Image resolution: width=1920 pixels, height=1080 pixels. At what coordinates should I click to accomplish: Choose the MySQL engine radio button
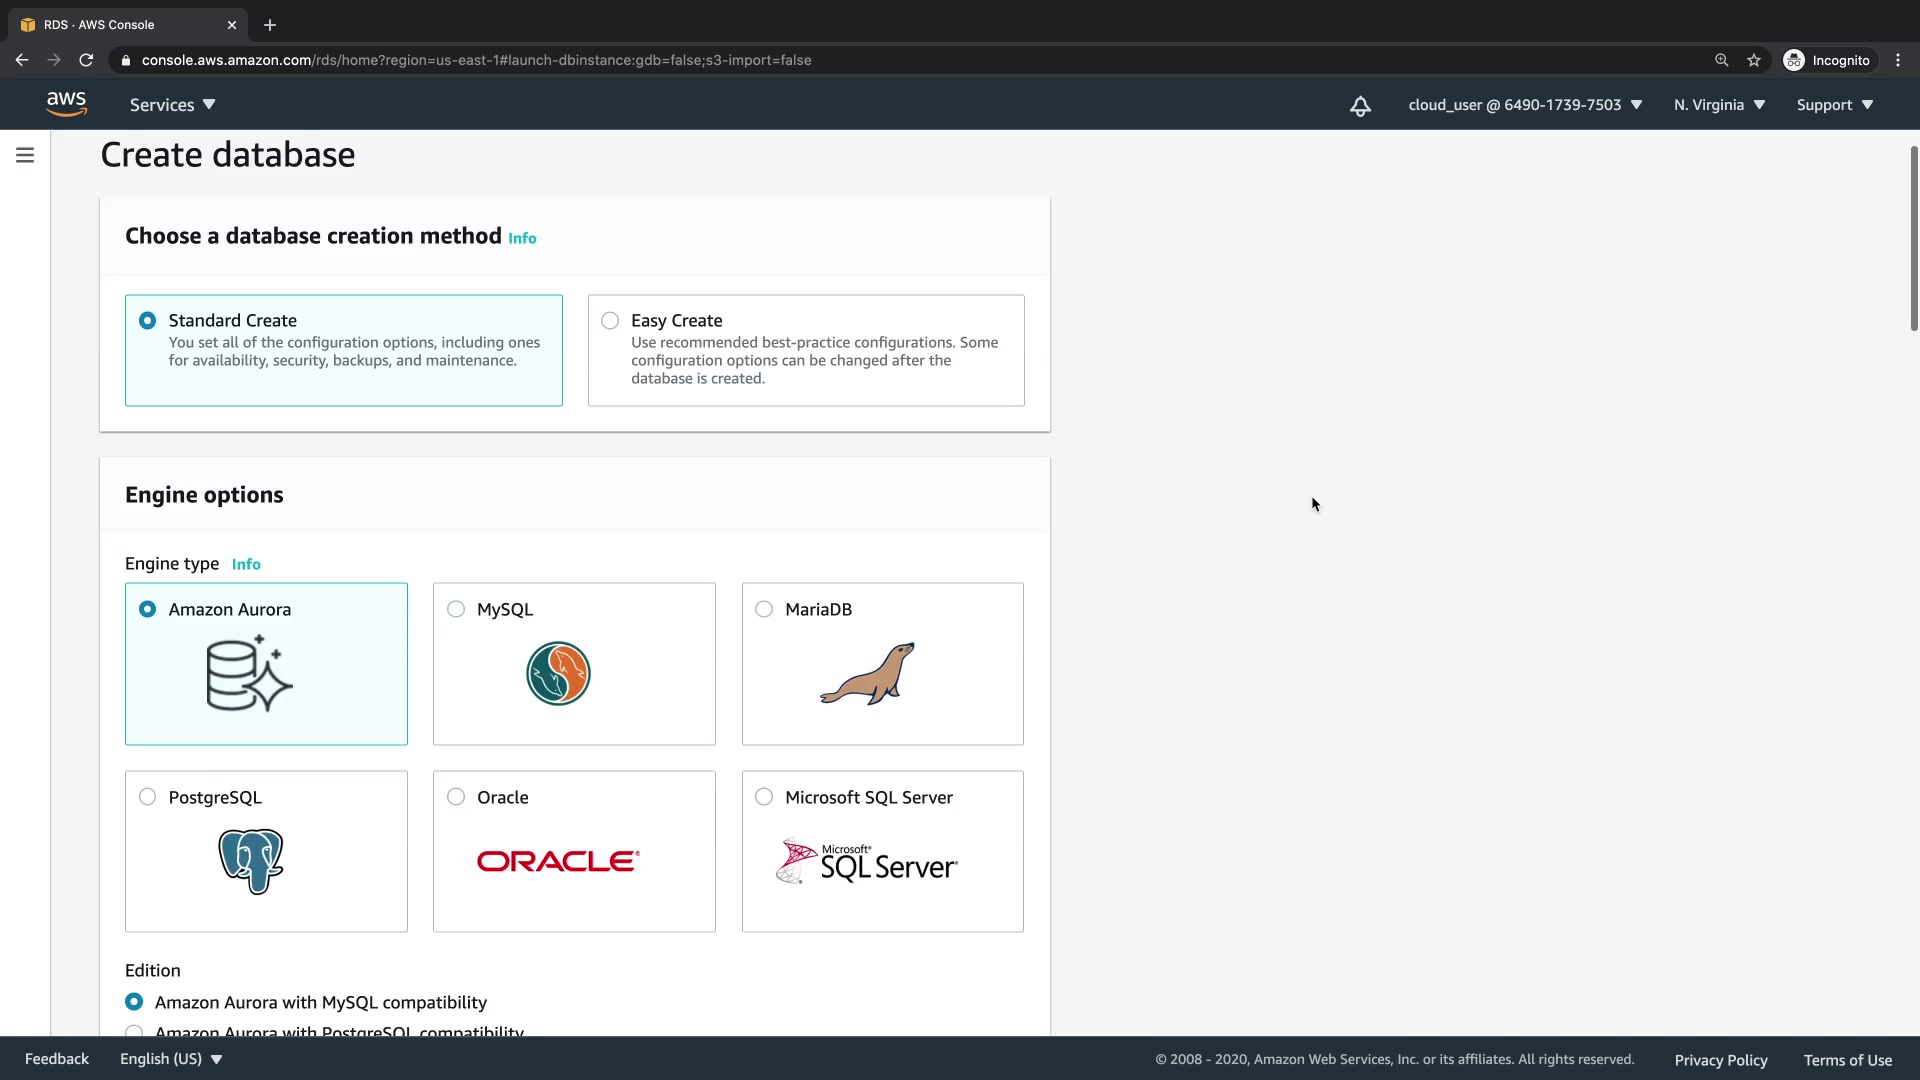(x=456, y=609)
